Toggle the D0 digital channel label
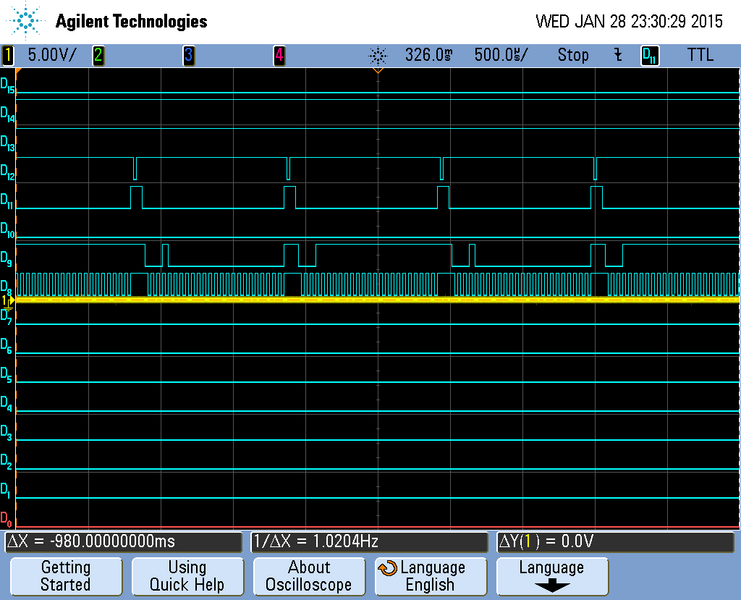The height and width of the screenshot is (600, 741). 8,520
